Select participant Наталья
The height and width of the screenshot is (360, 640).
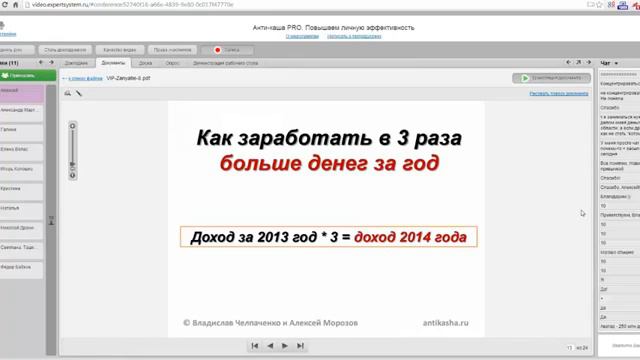pyautogui.click(x=22, y=211)
